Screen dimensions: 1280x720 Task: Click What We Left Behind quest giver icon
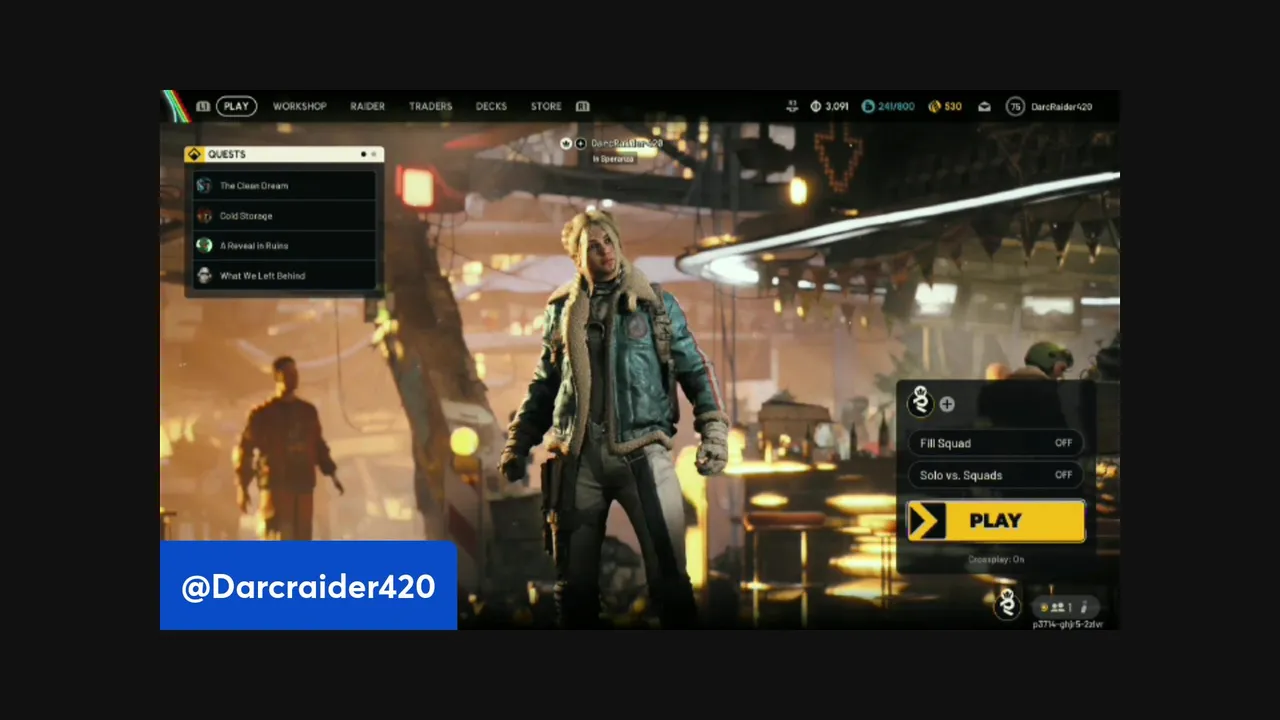[x=204, y=275]
